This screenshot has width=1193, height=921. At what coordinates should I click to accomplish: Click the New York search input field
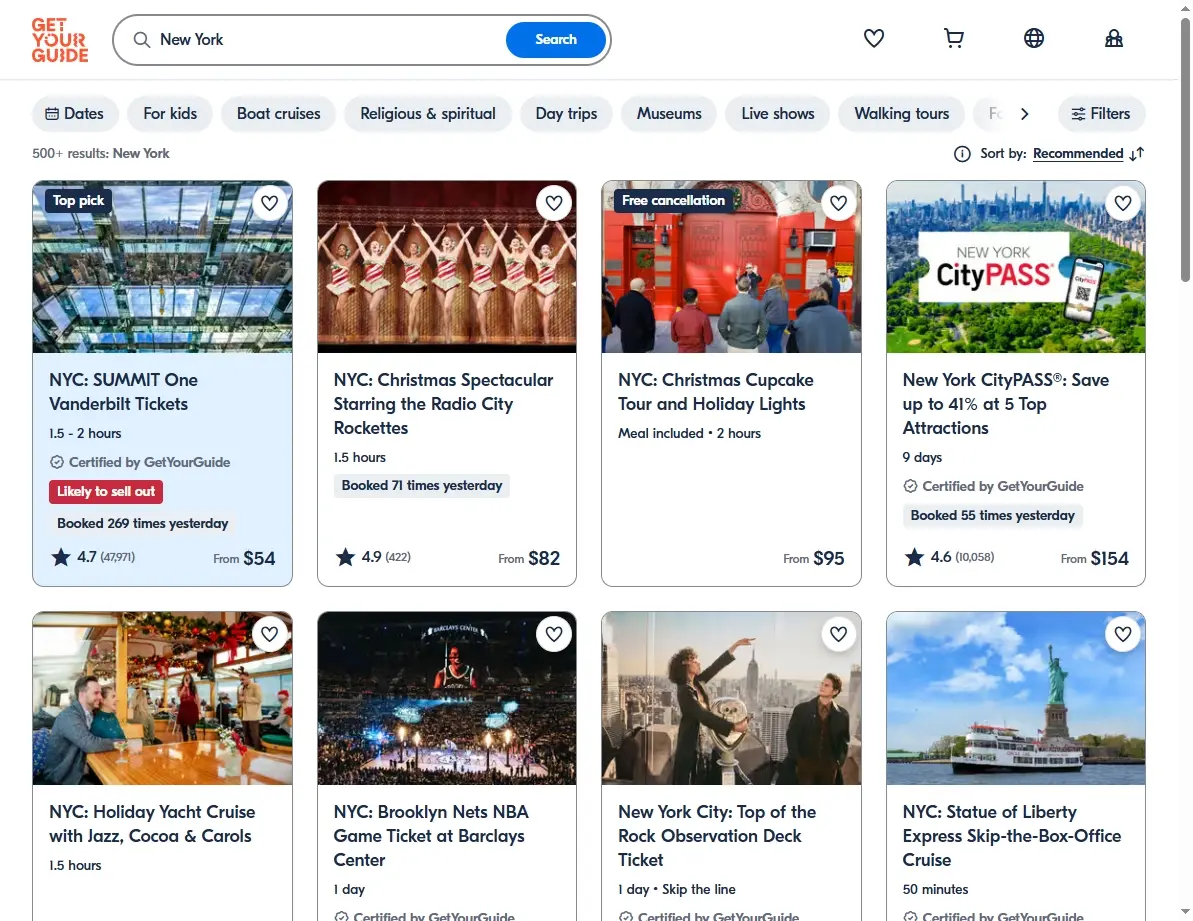tap(327, 40)
